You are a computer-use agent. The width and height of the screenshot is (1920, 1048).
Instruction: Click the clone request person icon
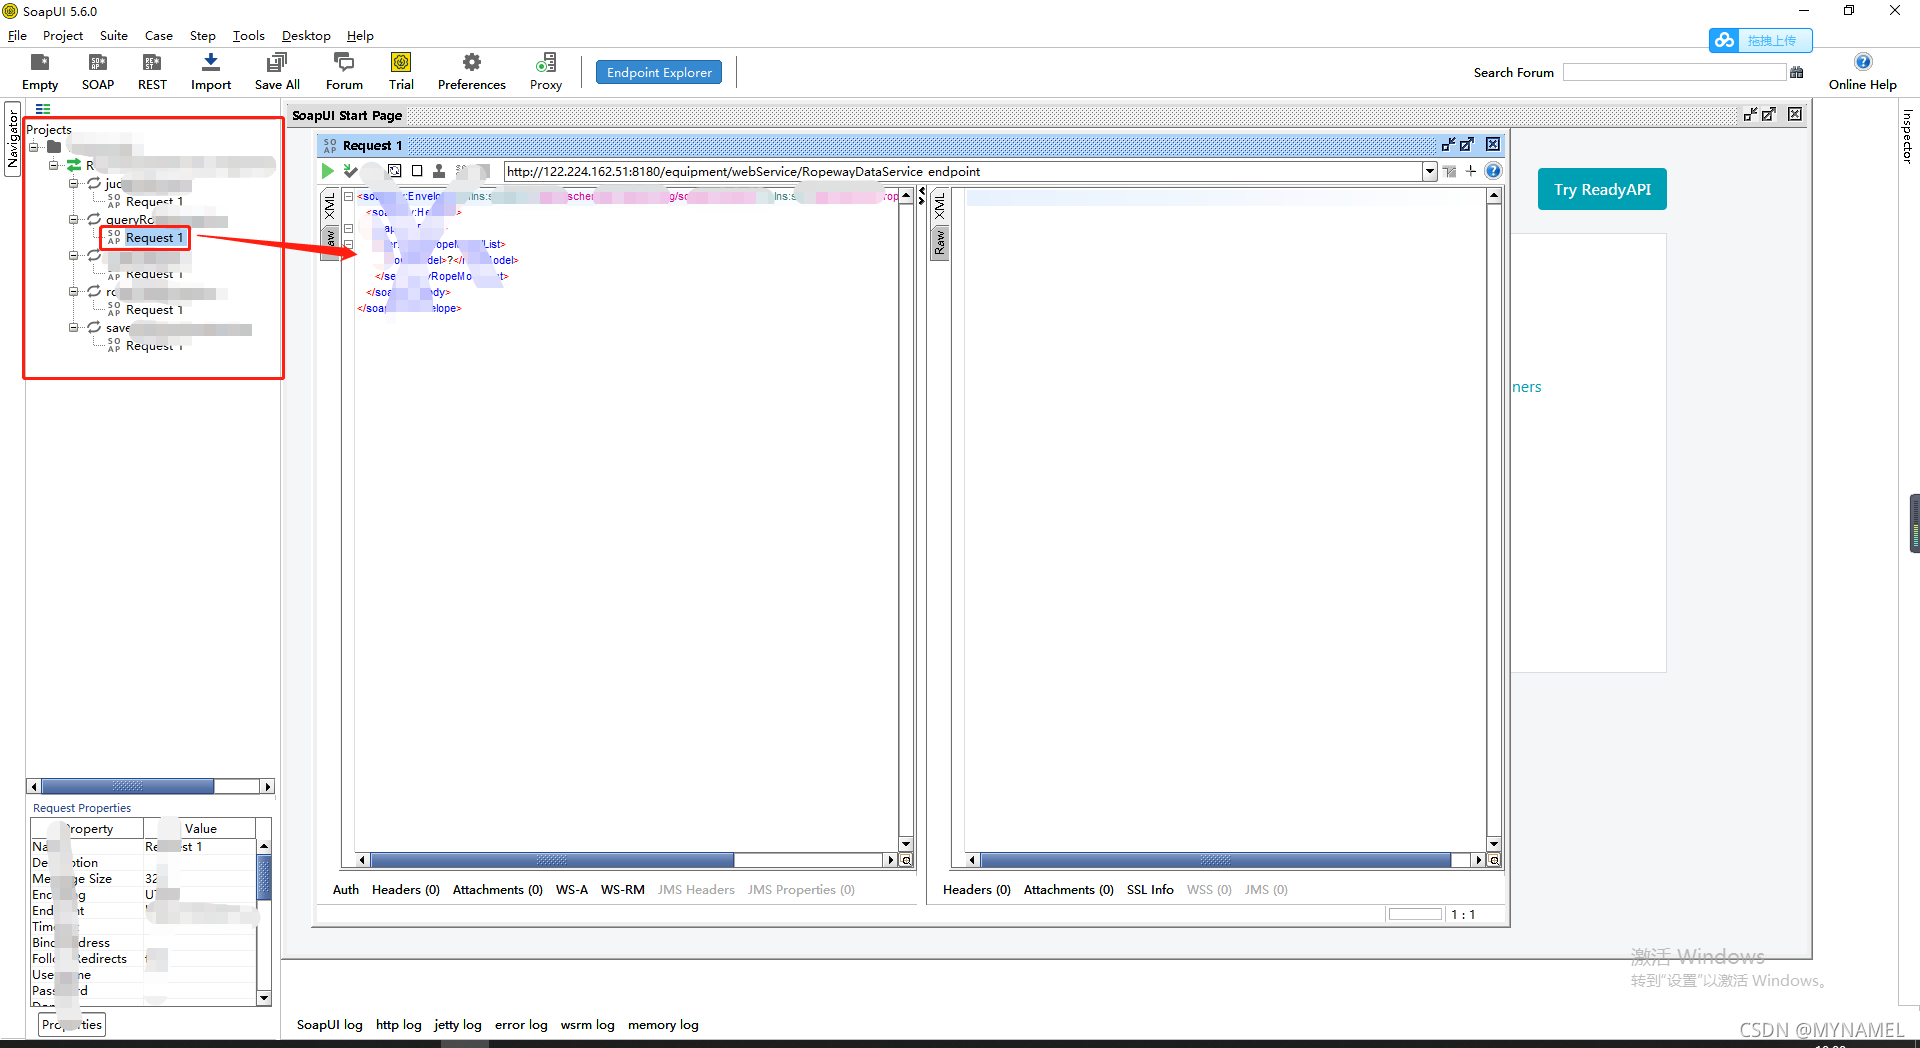click(x=438, y=171)
